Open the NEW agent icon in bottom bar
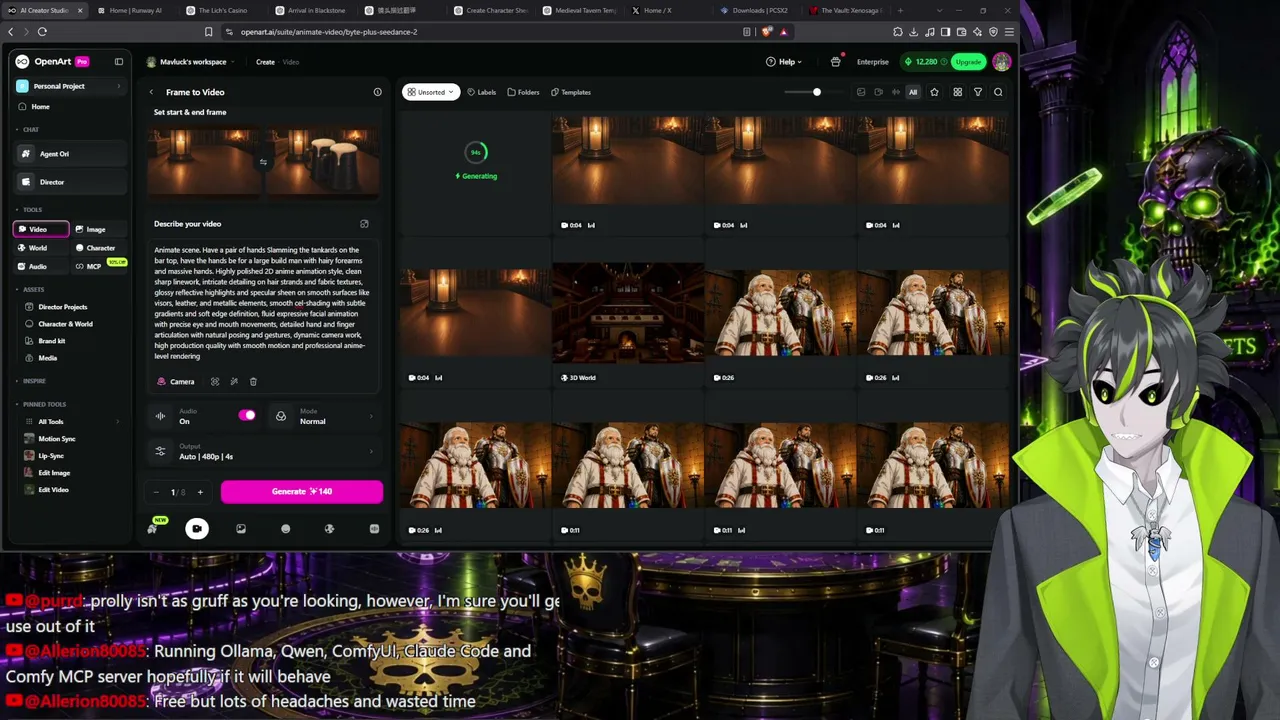This screenshot has width=1280, height=720. 153,528
